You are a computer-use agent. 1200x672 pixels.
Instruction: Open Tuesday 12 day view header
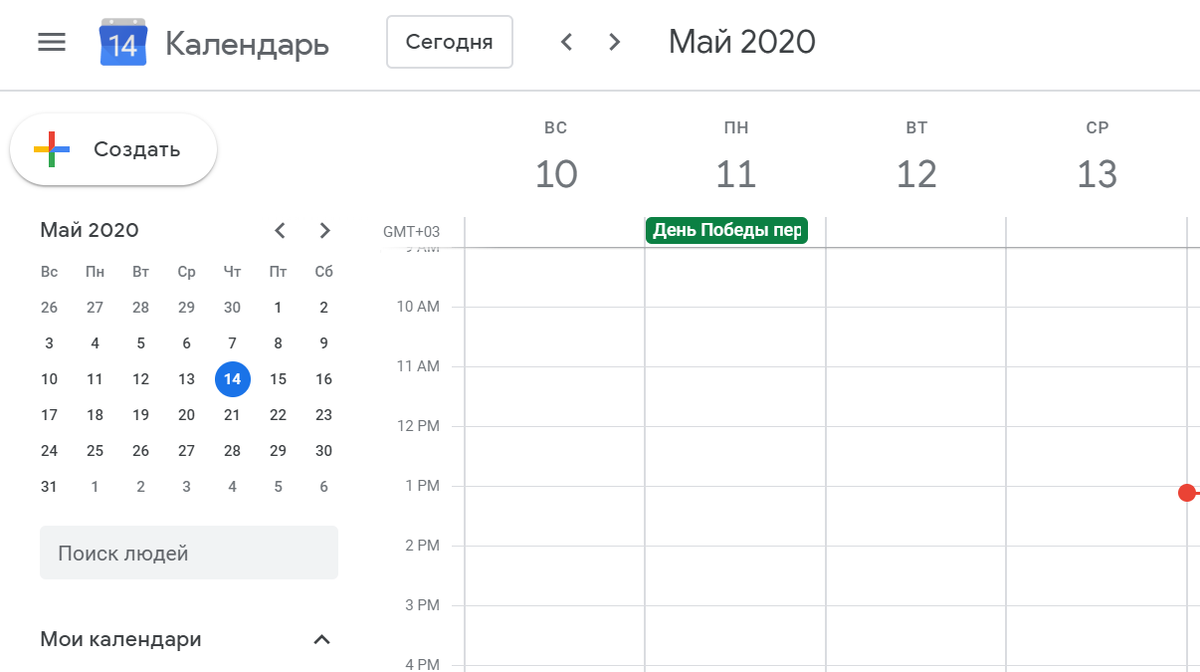916,174
